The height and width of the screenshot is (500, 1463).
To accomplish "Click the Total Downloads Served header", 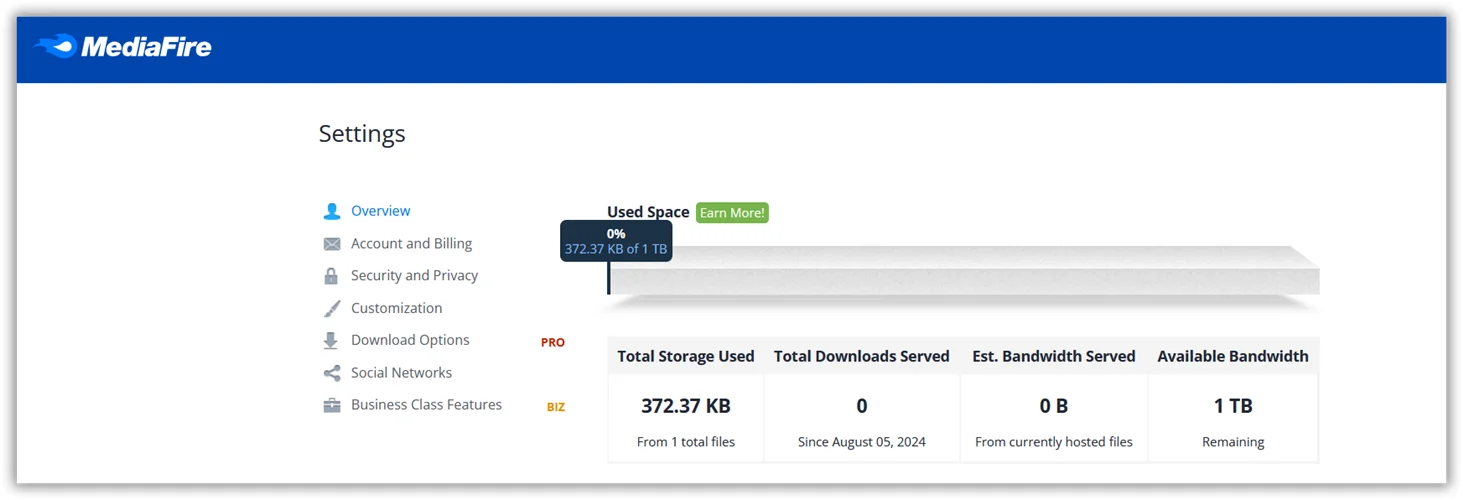I will (862, 356).
